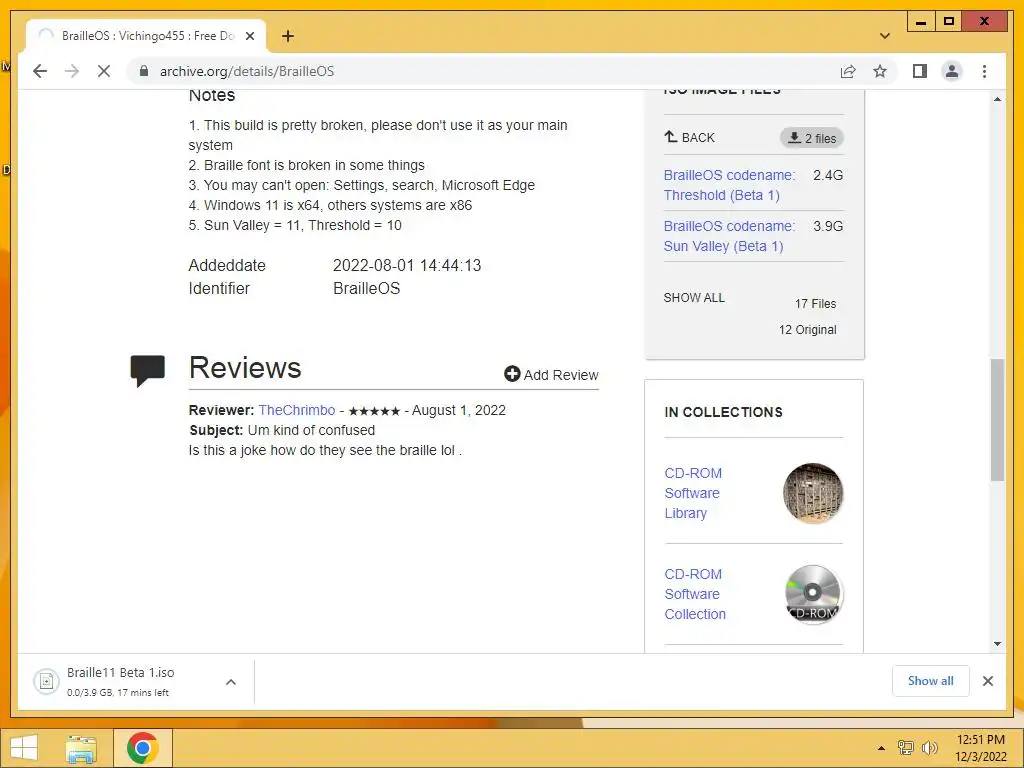This screenshot has height=768, width=1024.
Task: Open the Chrome profile avatar
Action: pos(952,71)
